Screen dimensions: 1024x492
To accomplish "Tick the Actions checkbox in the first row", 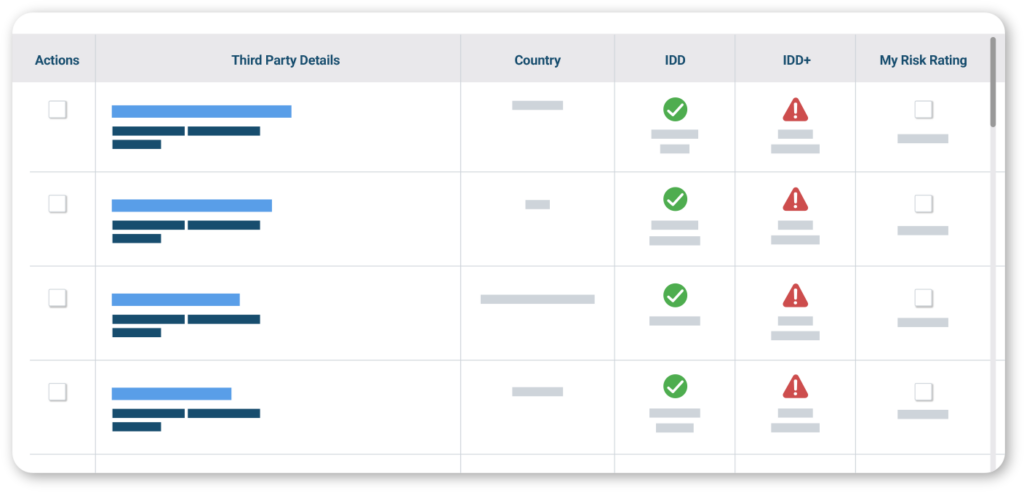I will [x=58, y=109].
